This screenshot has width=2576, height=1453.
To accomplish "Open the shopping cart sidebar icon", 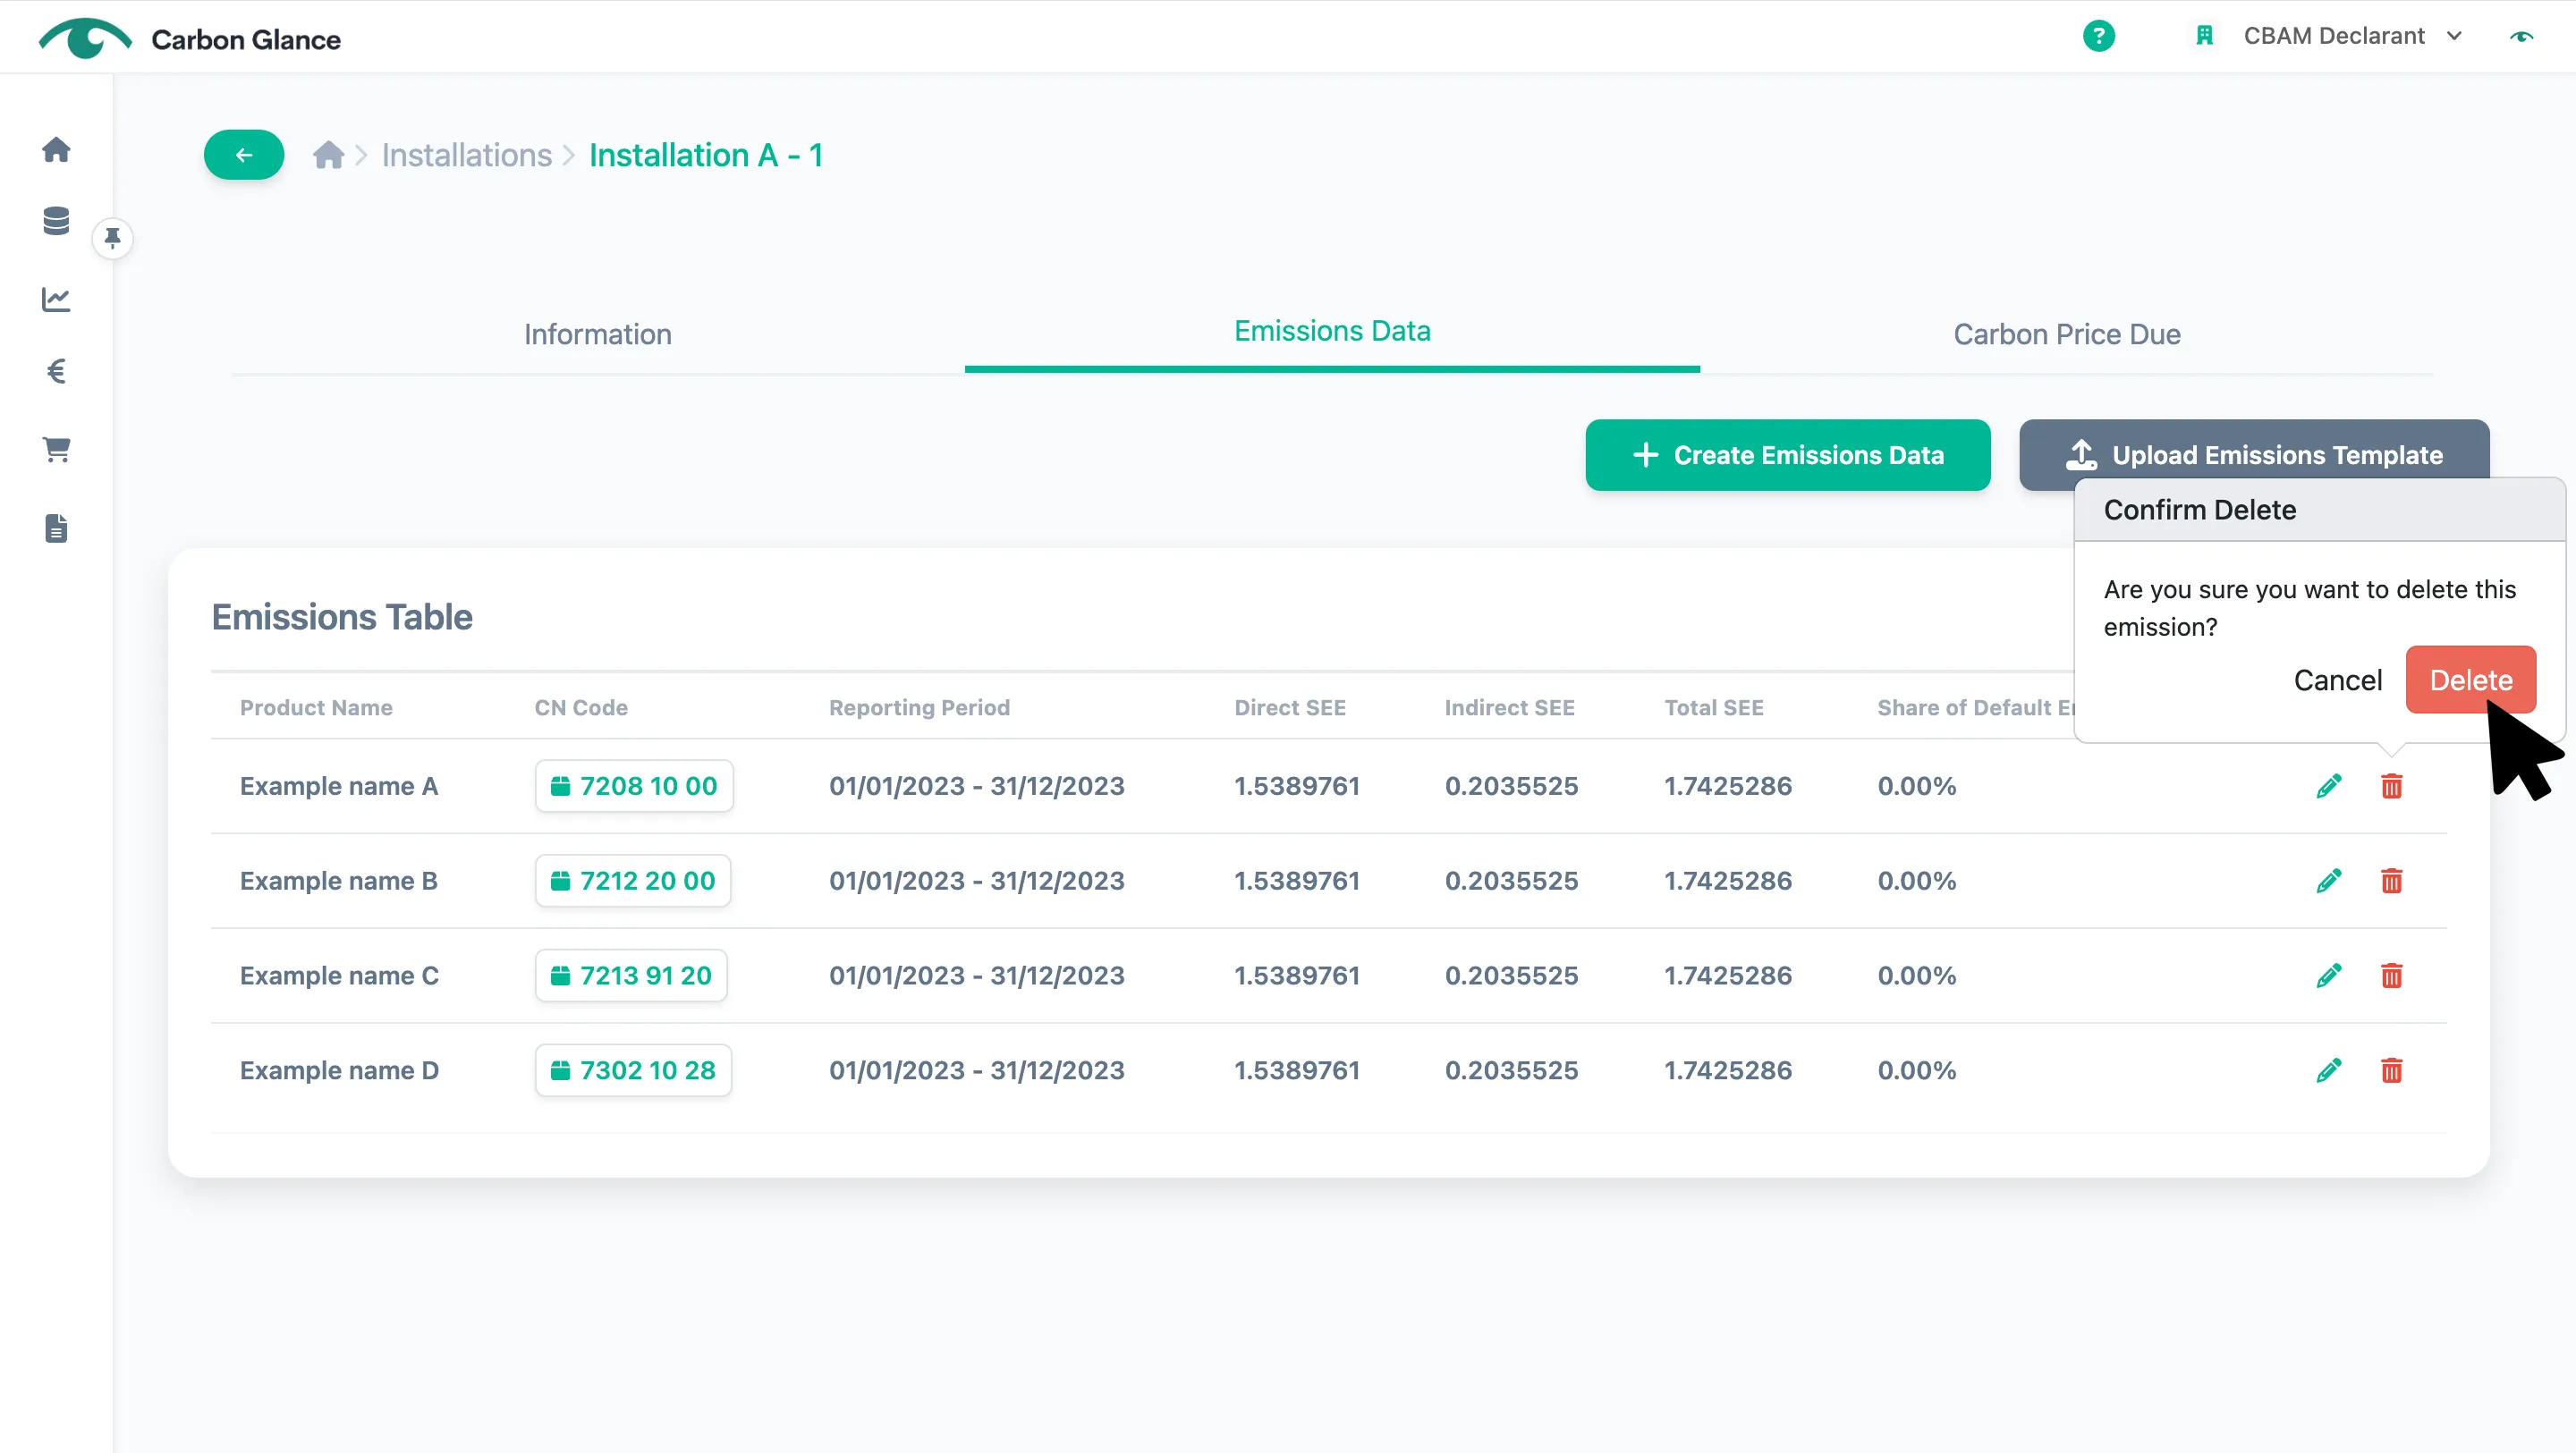I will (56, 449).
